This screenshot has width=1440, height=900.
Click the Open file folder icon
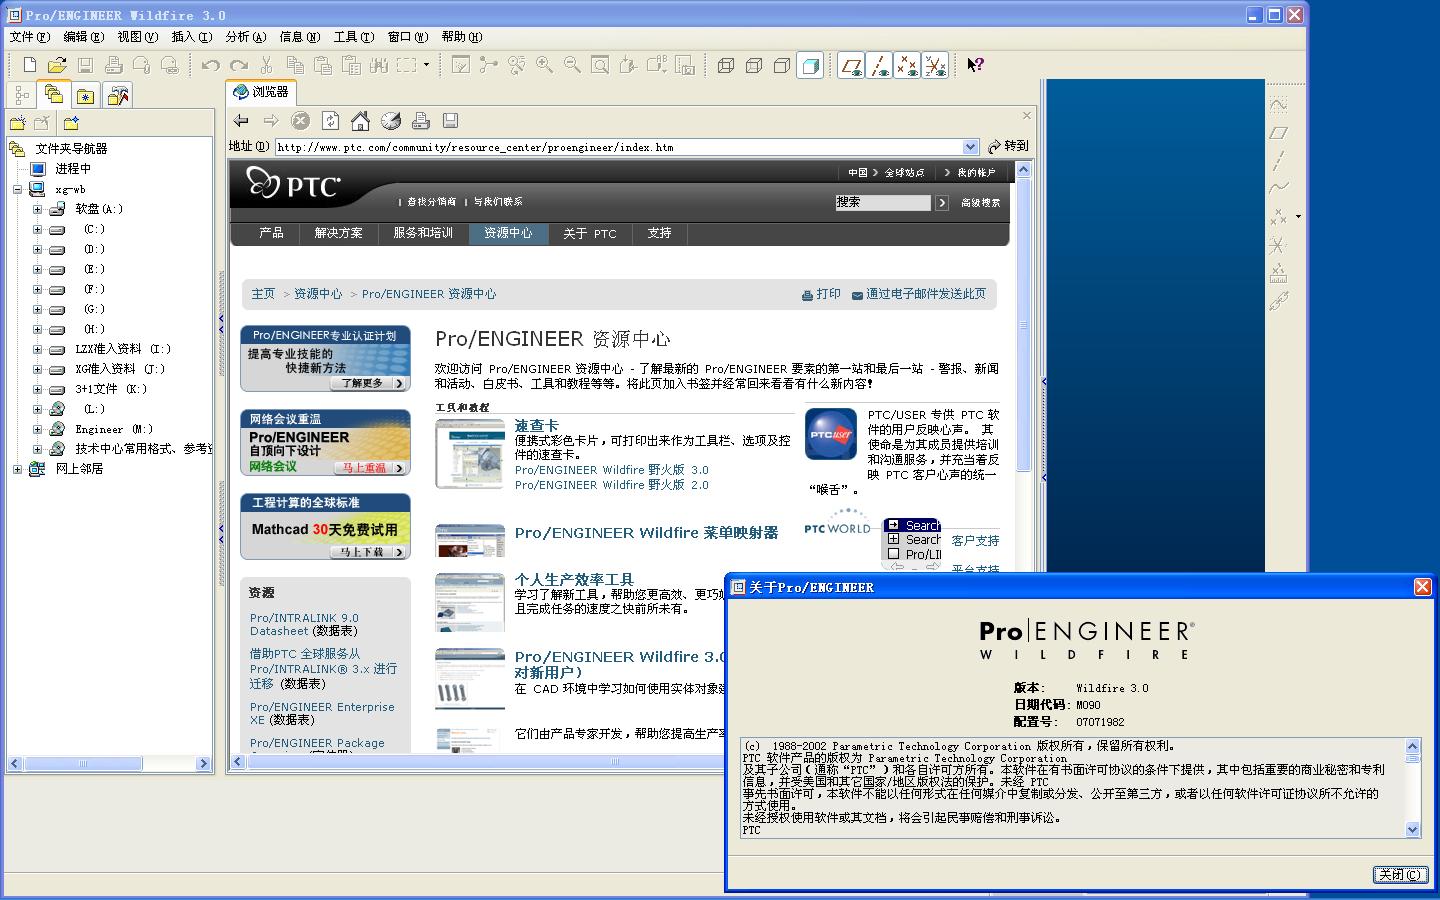point(57,65)
